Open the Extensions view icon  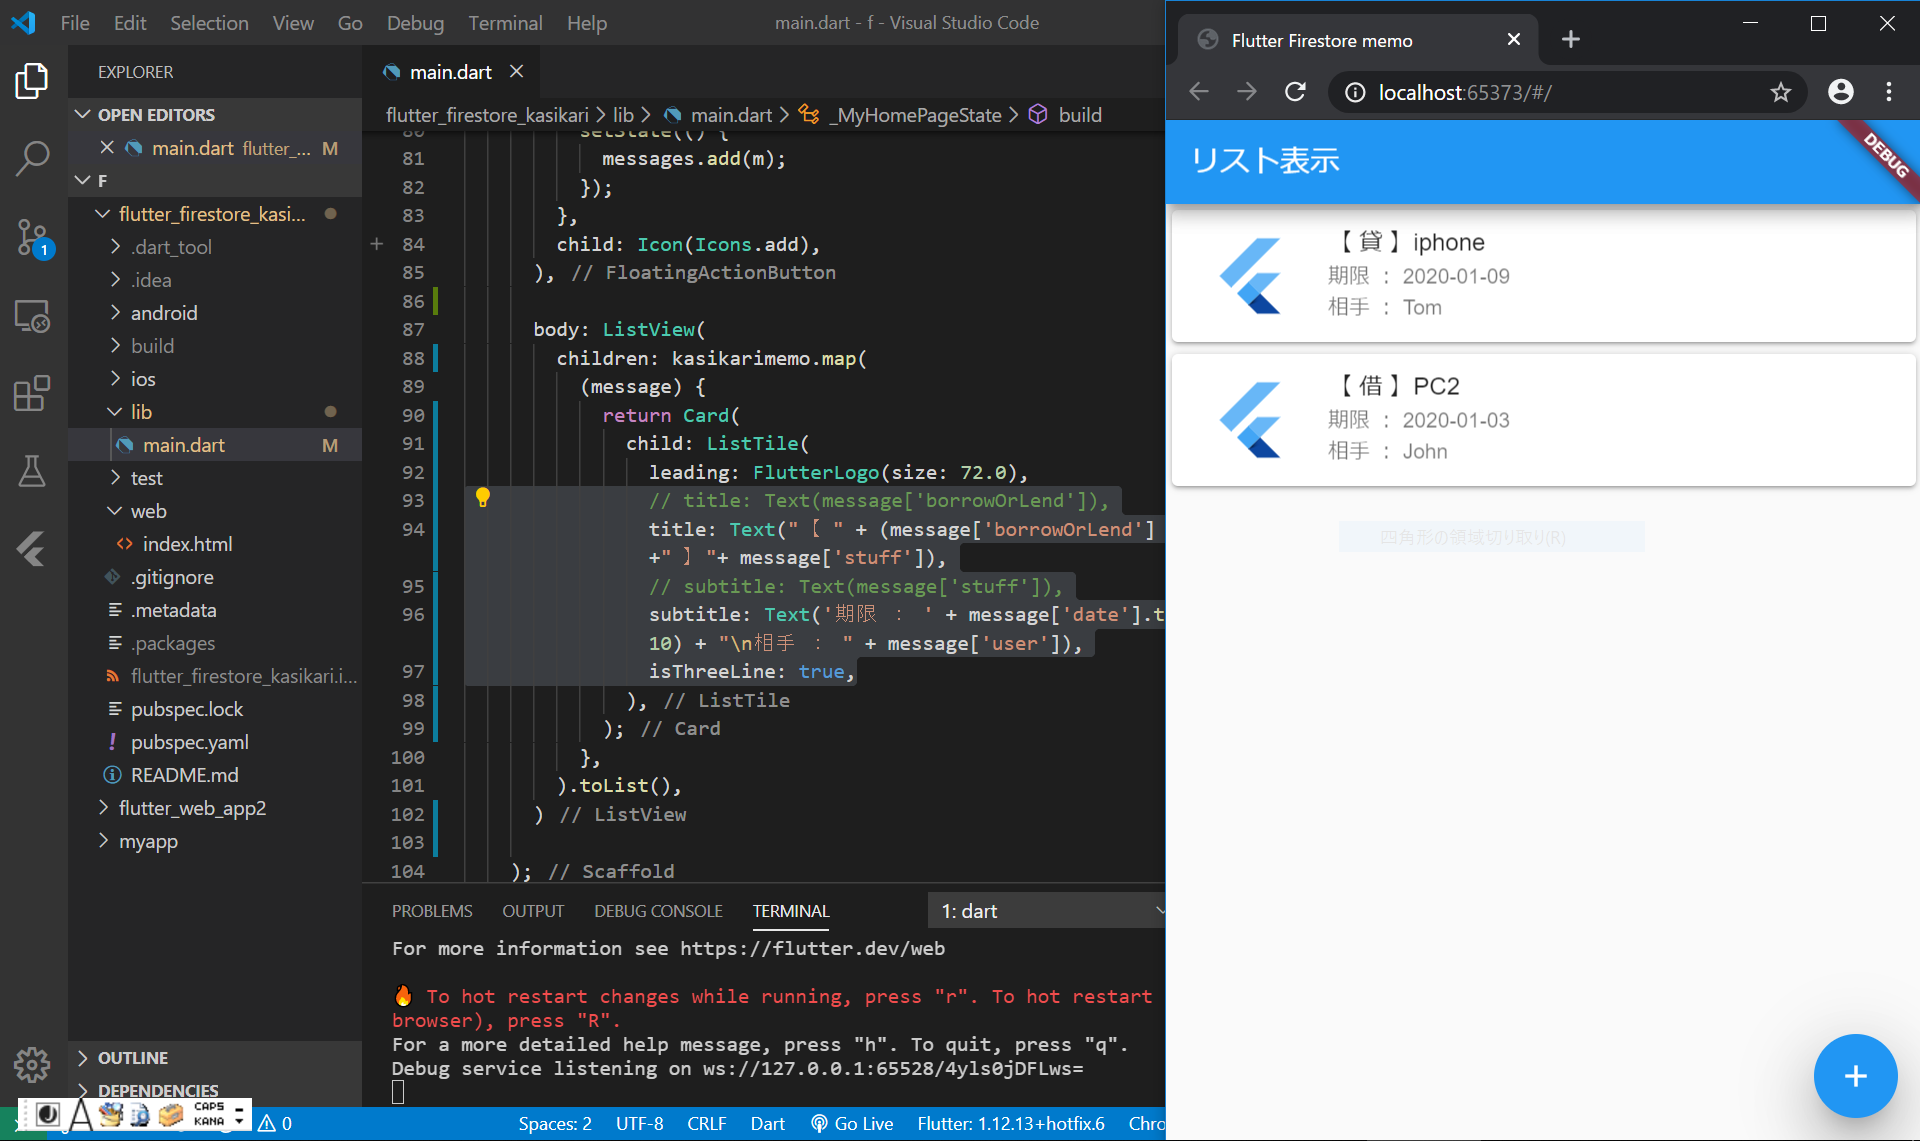coord(32,393)
